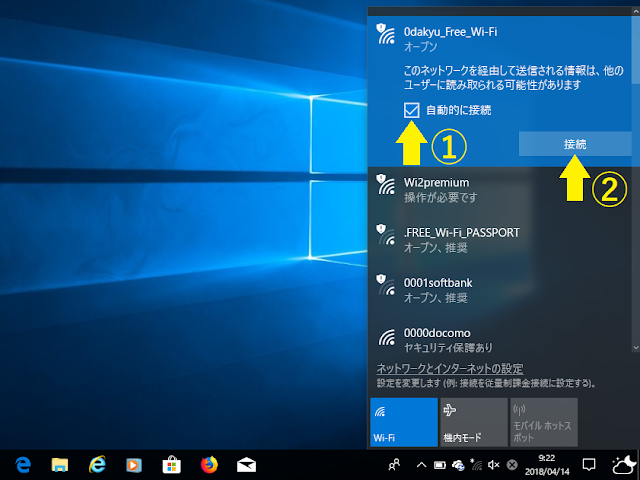Click the muted volume tray icon
The height and width of the screenshot is (480, 640).
[x=493, y=465]
